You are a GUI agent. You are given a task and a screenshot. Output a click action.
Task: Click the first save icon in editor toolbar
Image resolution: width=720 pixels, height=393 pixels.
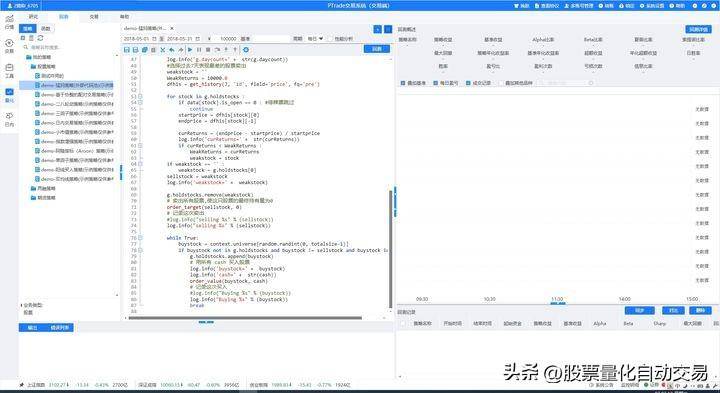click(x=127, y=50)
